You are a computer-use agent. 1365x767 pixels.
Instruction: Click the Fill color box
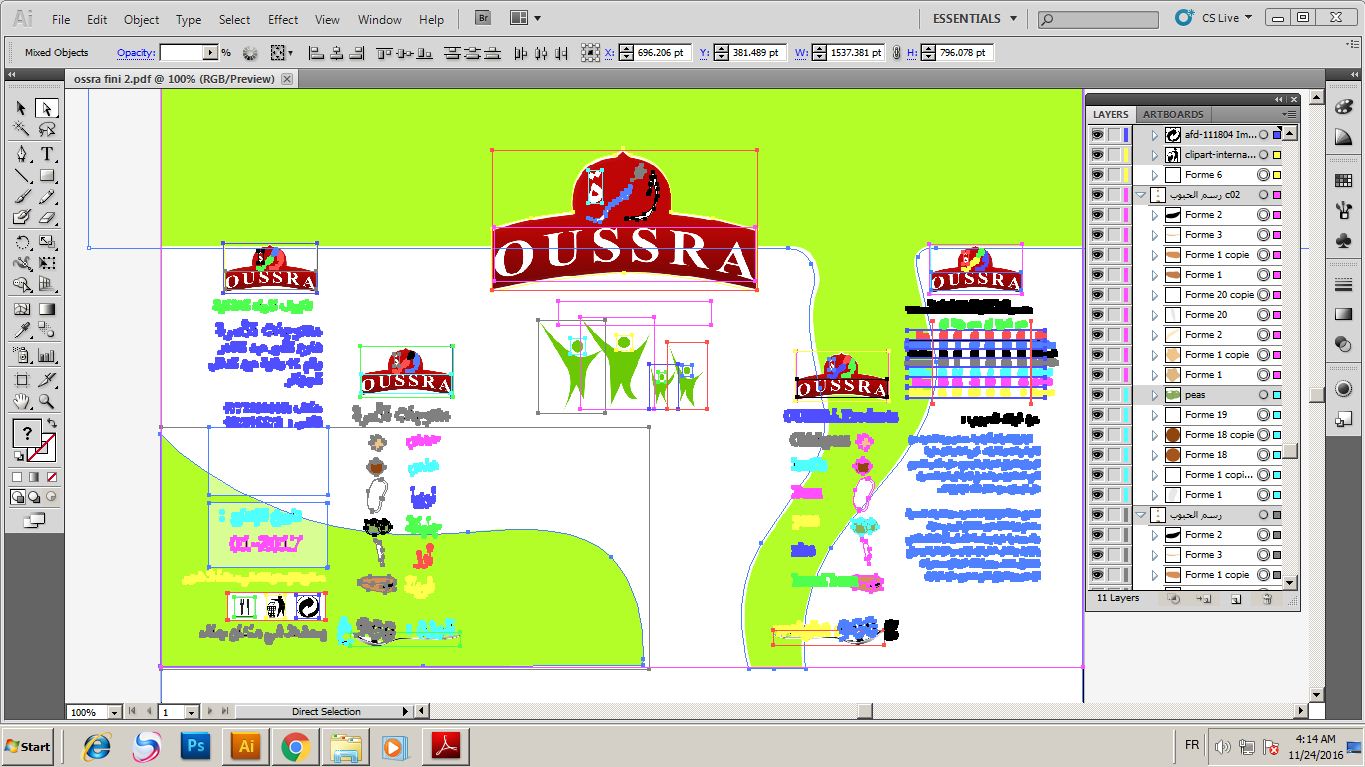pos(28,434)
